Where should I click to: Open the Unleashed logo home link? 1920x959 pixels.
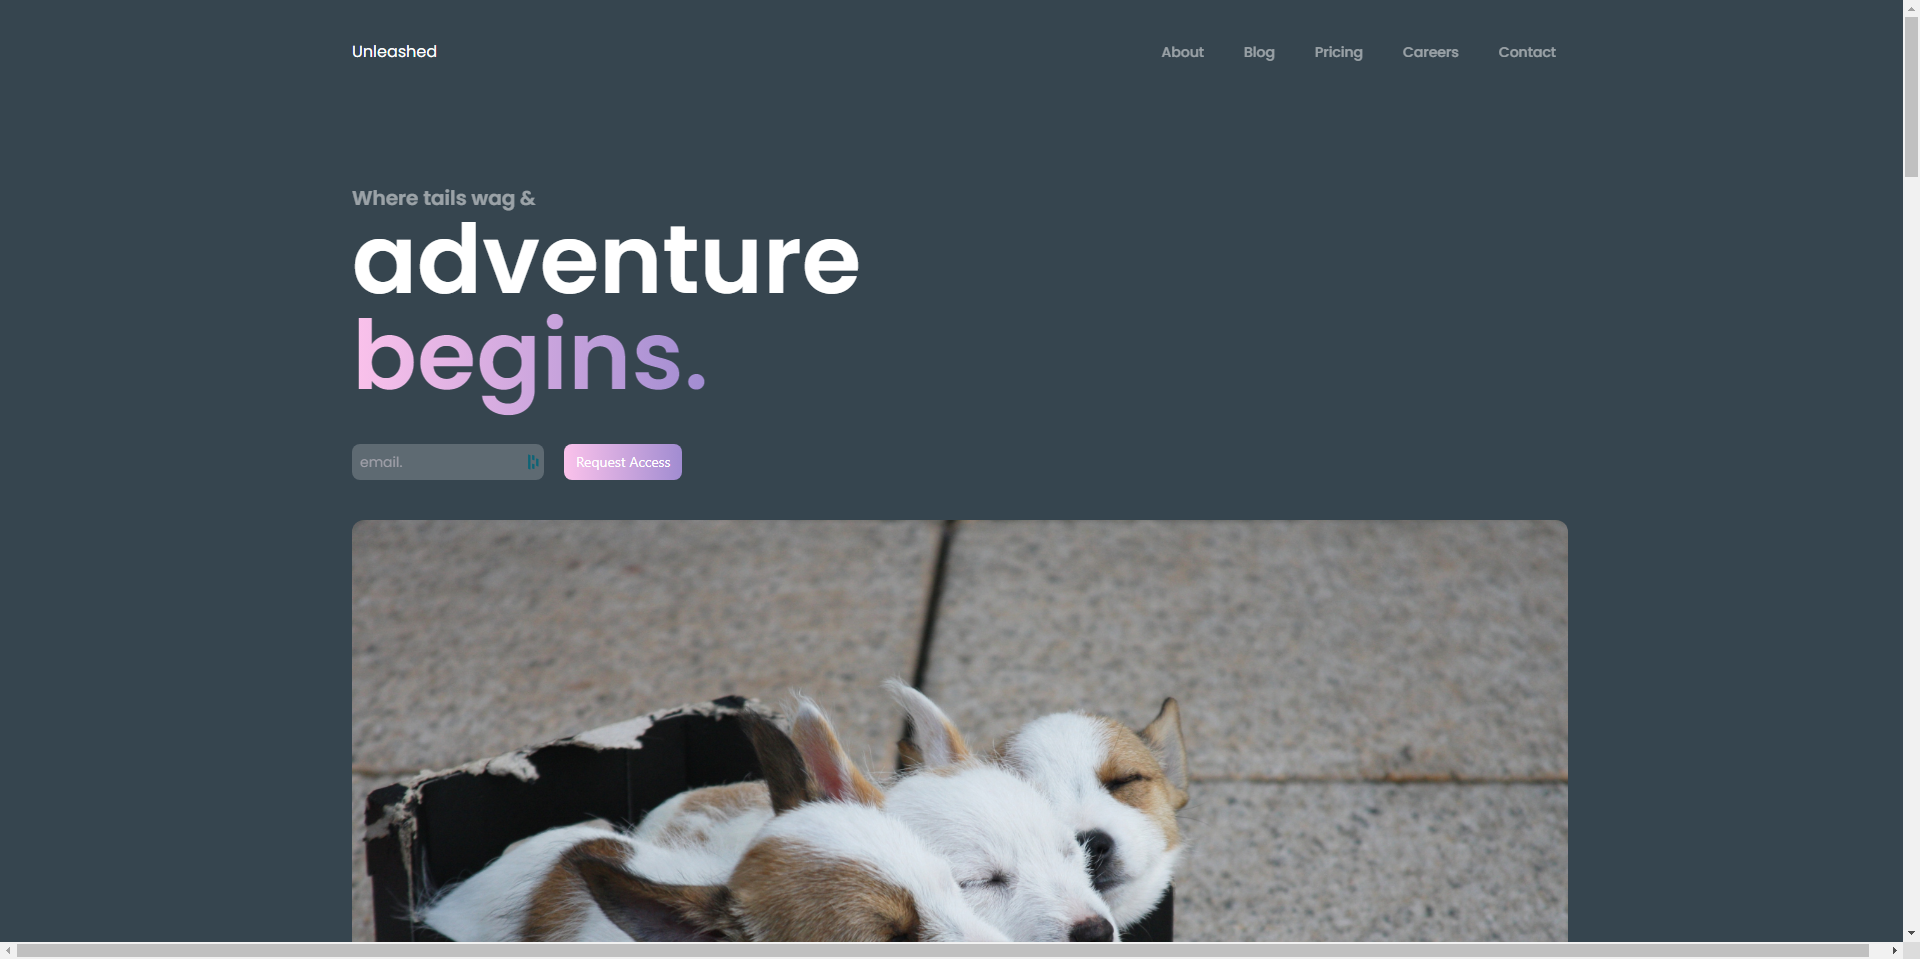click(x=394, y=52)
